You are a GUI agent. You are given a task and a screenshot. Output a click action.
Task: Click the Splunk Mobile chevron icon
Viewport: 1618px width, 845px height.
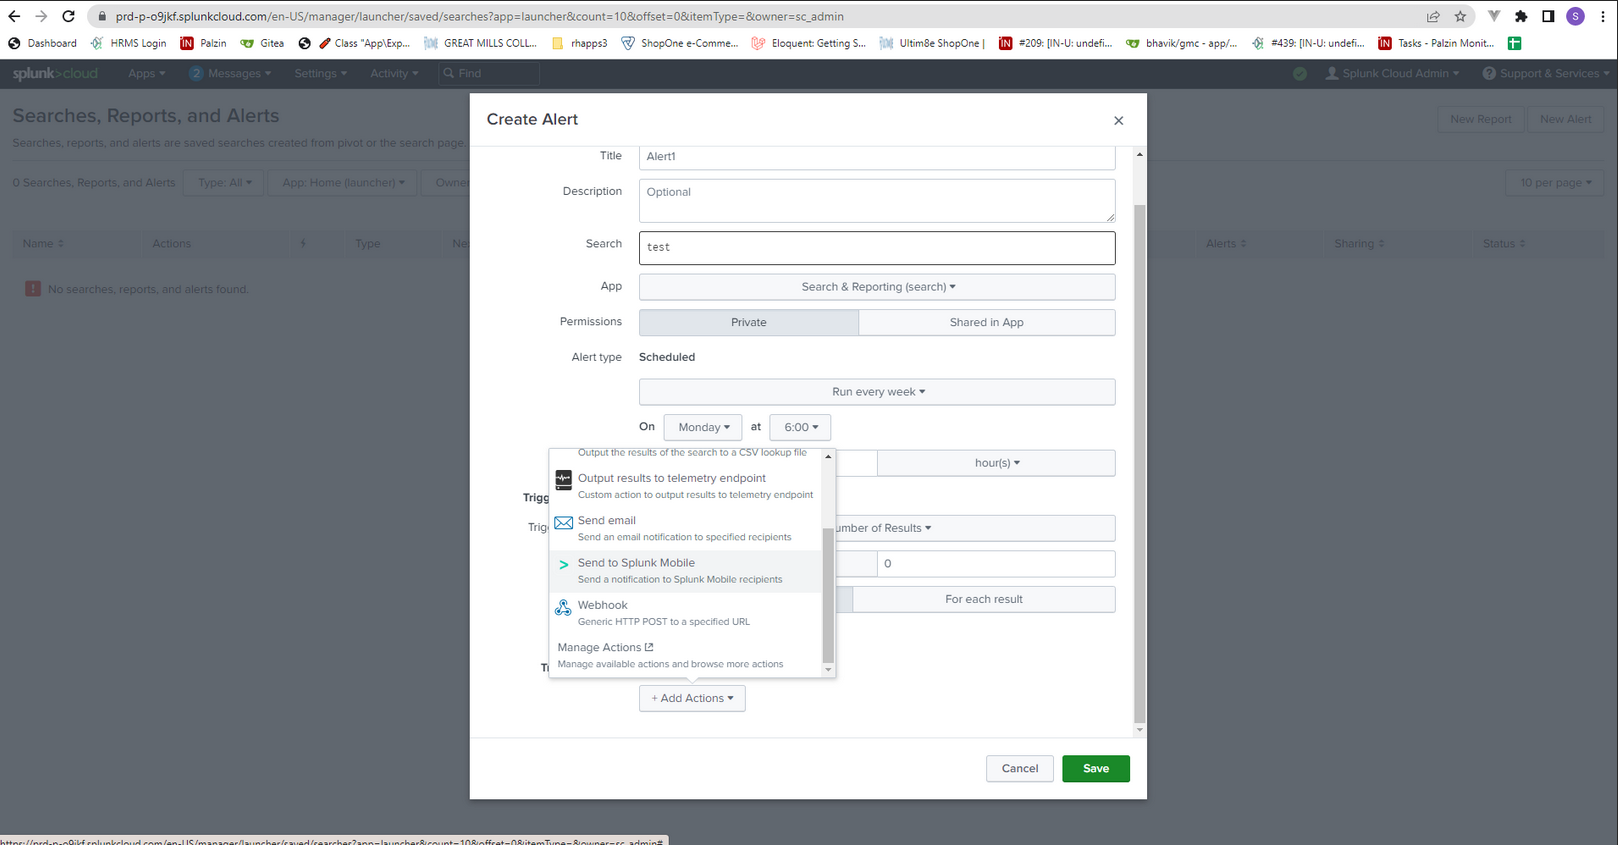[x=564, y=565]
